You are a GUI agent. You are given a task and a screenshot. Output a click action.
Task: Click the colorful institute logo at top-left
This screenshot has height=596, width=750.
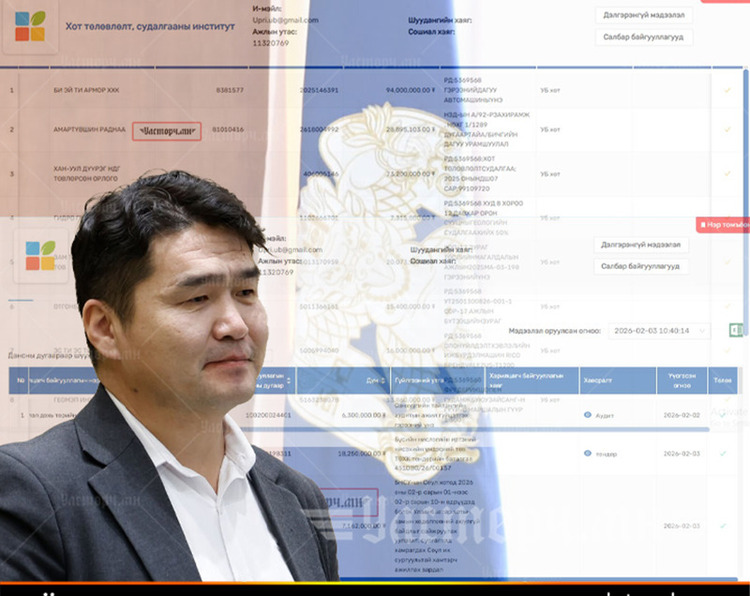point(30,26)
